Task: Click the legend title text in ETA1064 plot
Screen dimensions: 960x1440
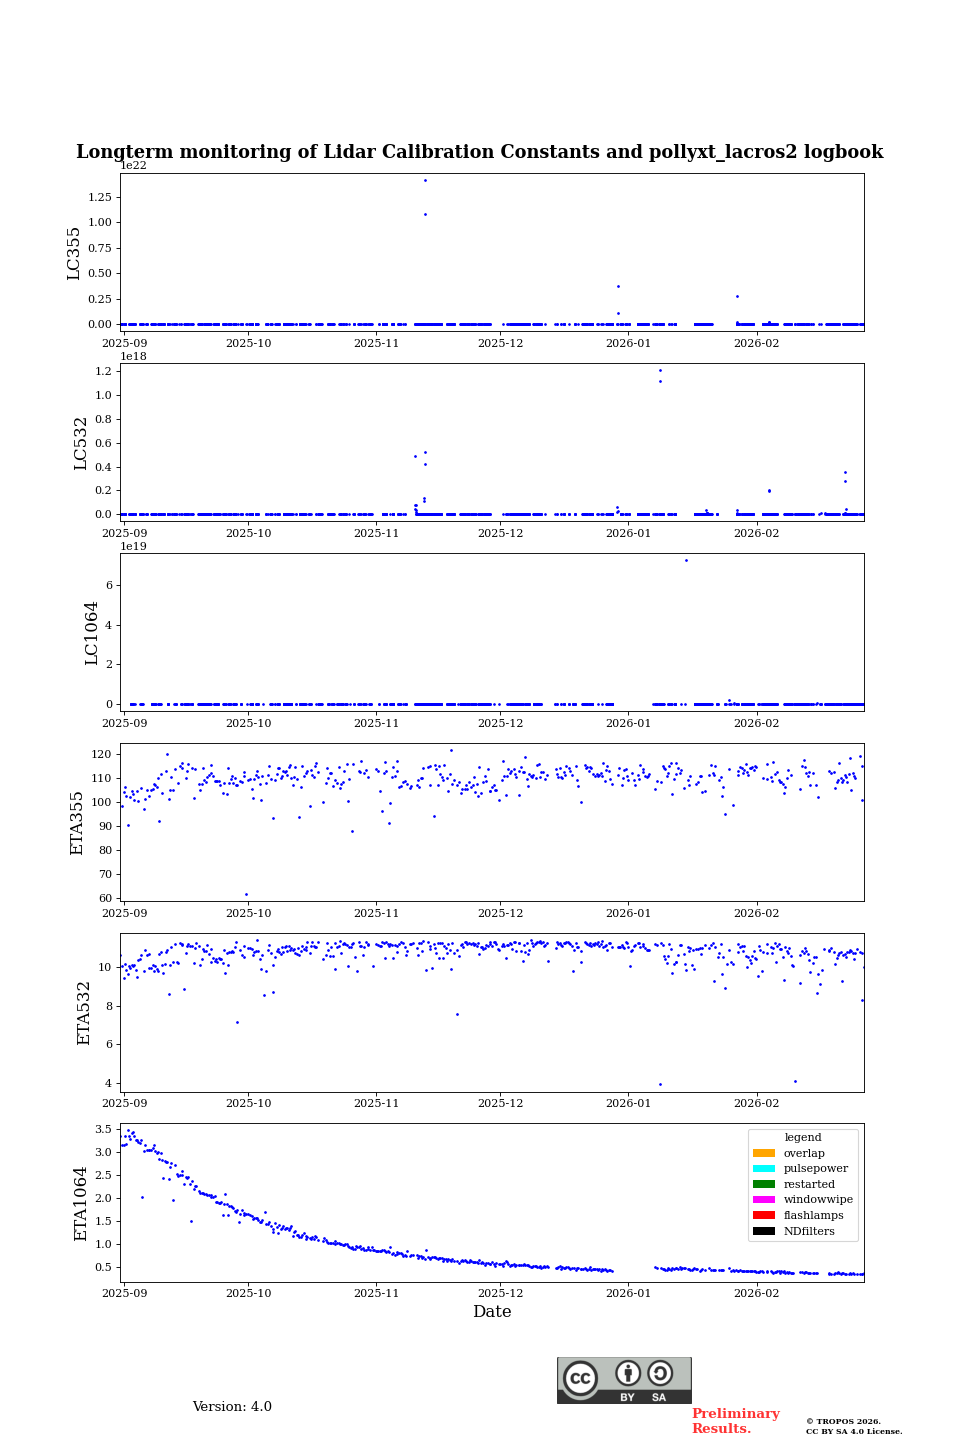Action: coord(803,1138)
